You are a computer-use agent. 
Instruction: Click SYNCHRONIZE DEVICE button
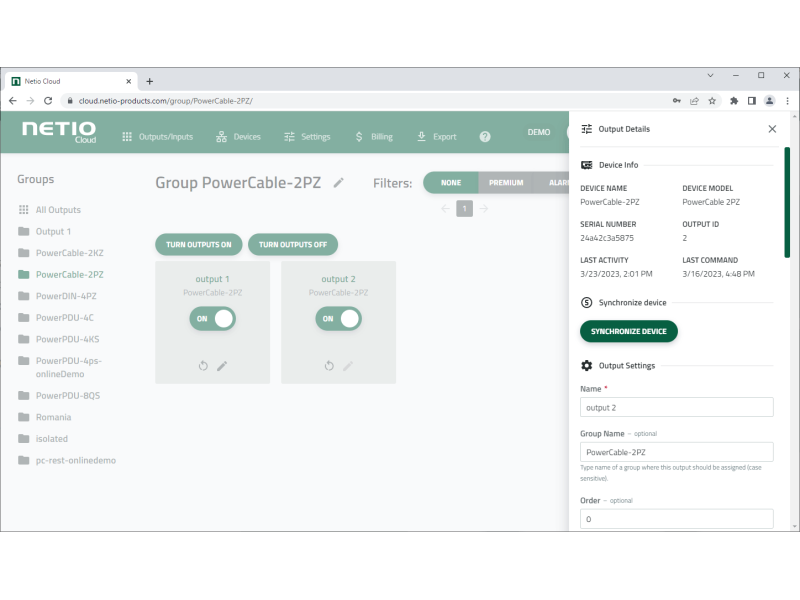[x=629, y=331]
